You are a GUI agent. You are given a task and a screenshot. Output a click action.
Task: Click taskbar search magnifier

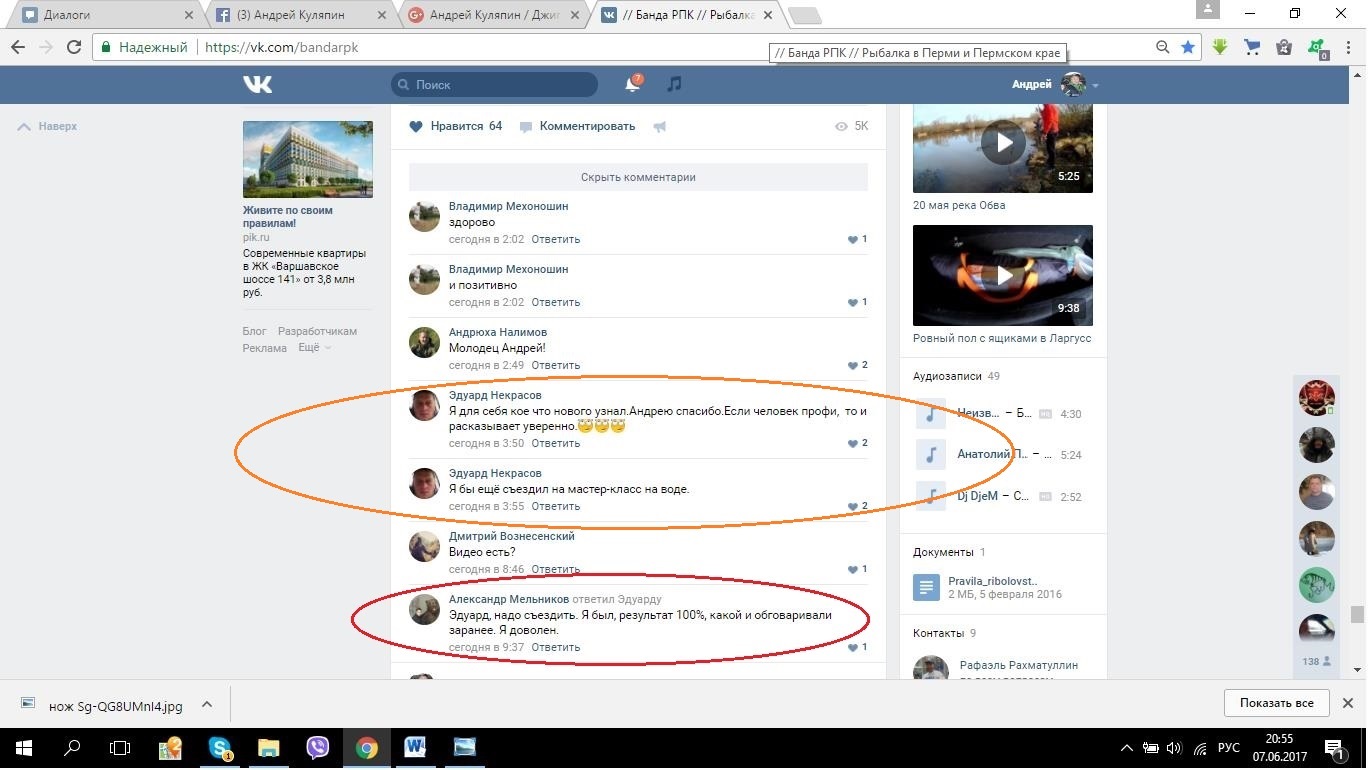coord(72,747)
